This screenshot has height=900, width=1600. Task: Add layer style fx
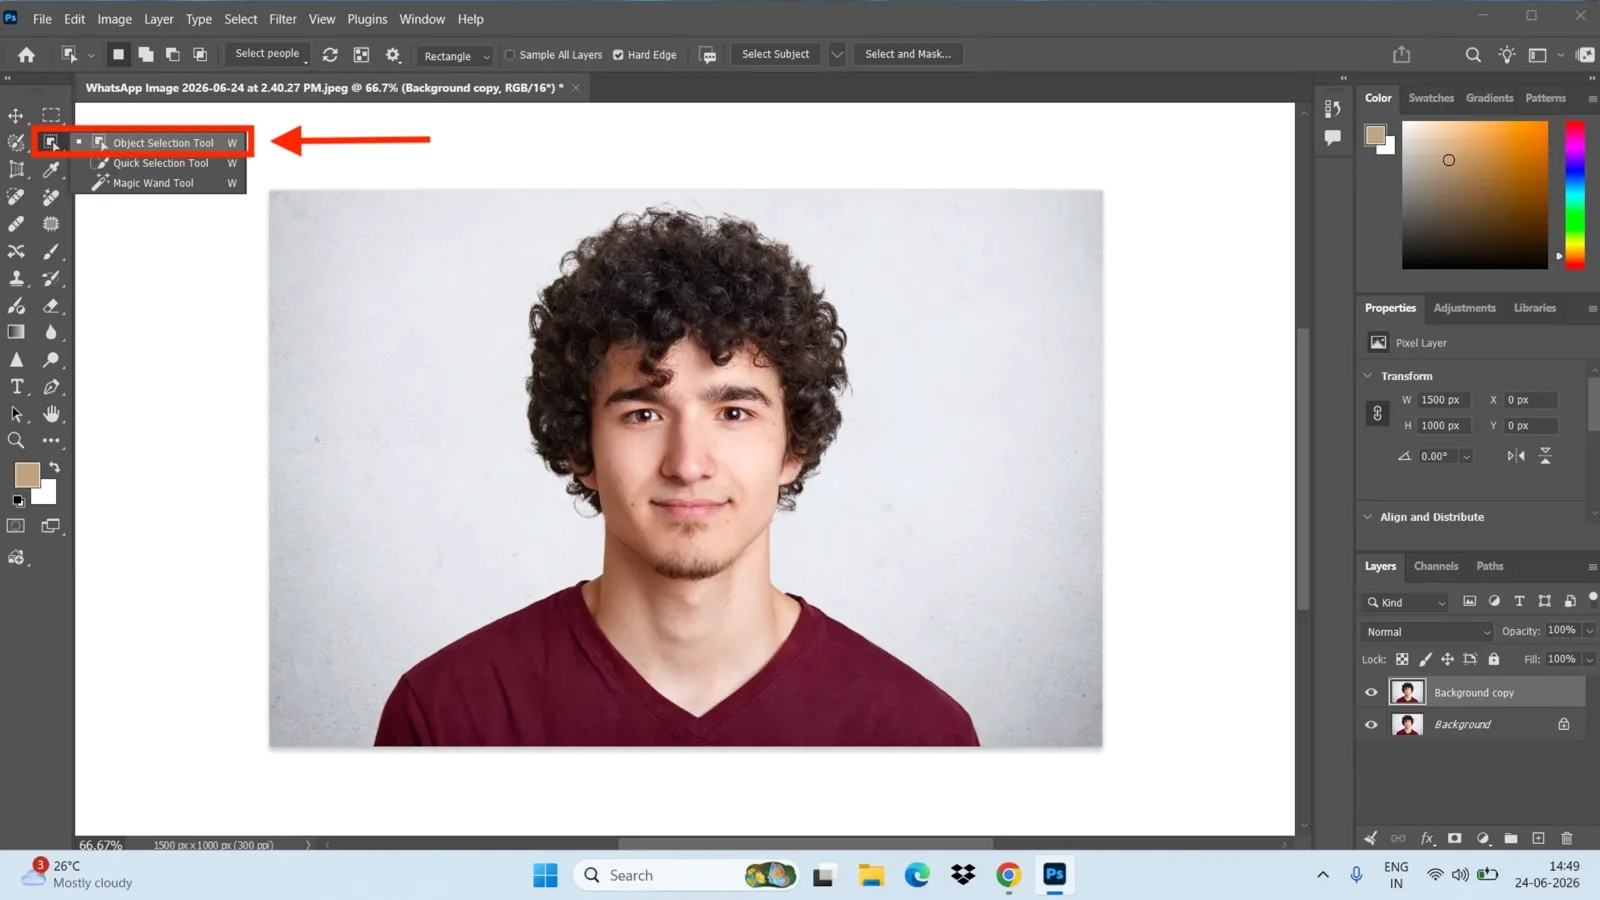(1427, 838)
